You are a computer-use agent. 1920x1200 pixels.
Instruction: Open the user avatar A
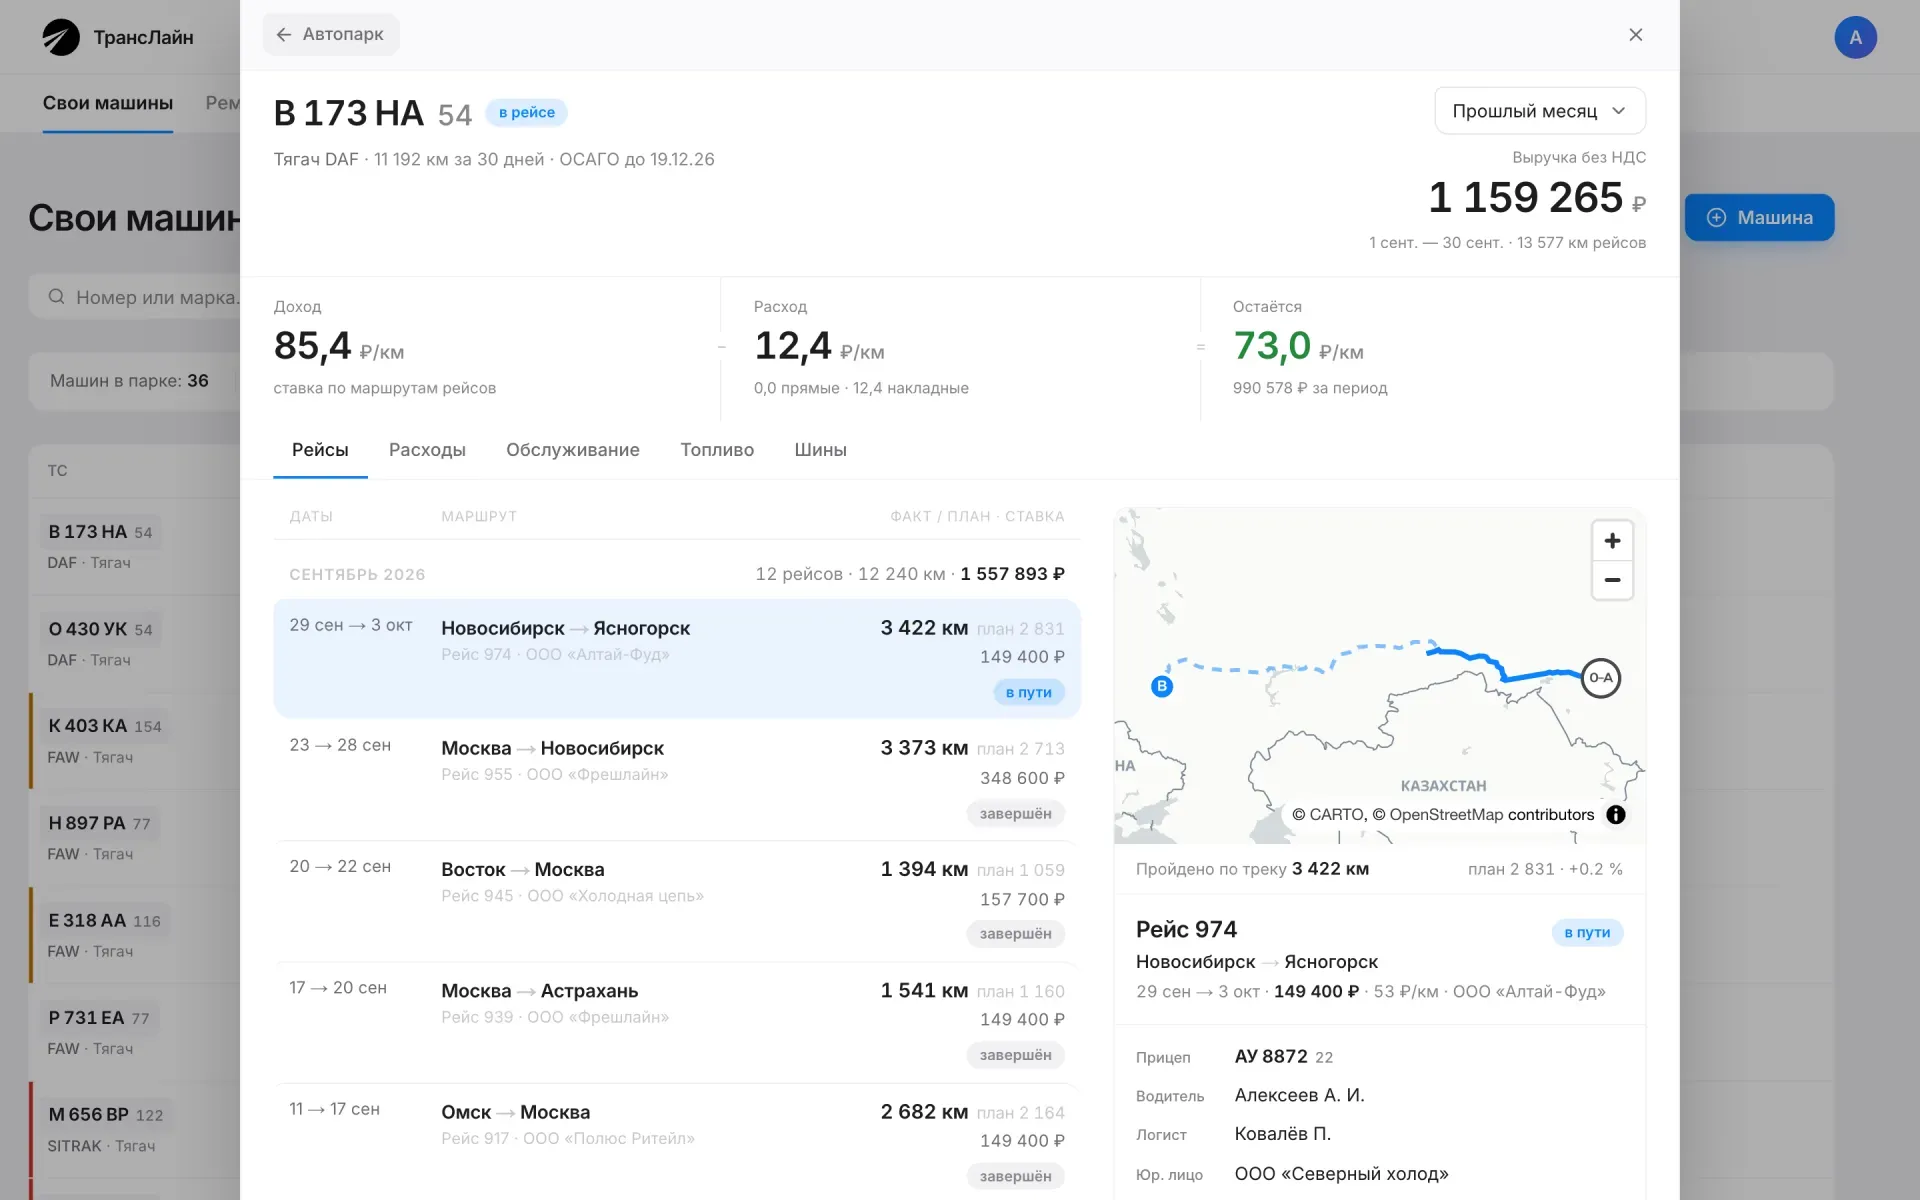[1855, 37]
